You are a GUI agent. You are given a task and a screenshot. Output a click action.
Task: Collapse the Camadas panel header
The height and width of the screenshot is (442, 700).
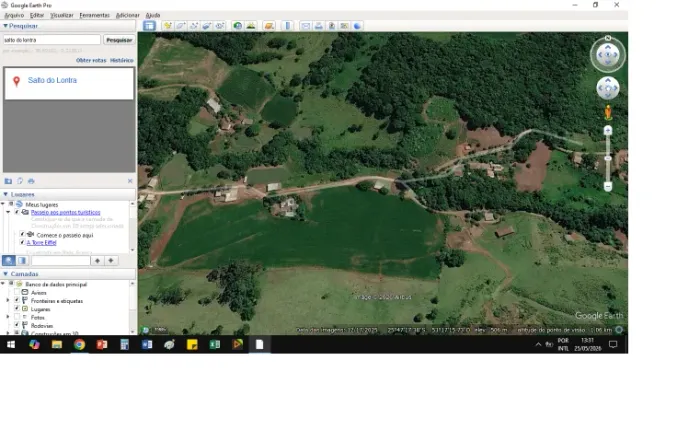pos(5,274)
